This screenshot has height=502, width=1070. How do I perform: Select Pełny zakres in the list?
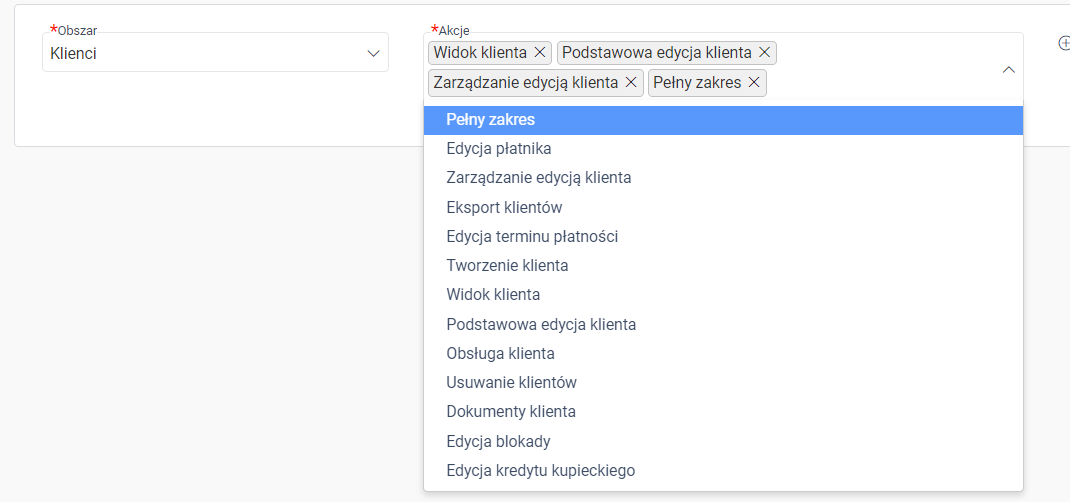click(x=723, y=119)
